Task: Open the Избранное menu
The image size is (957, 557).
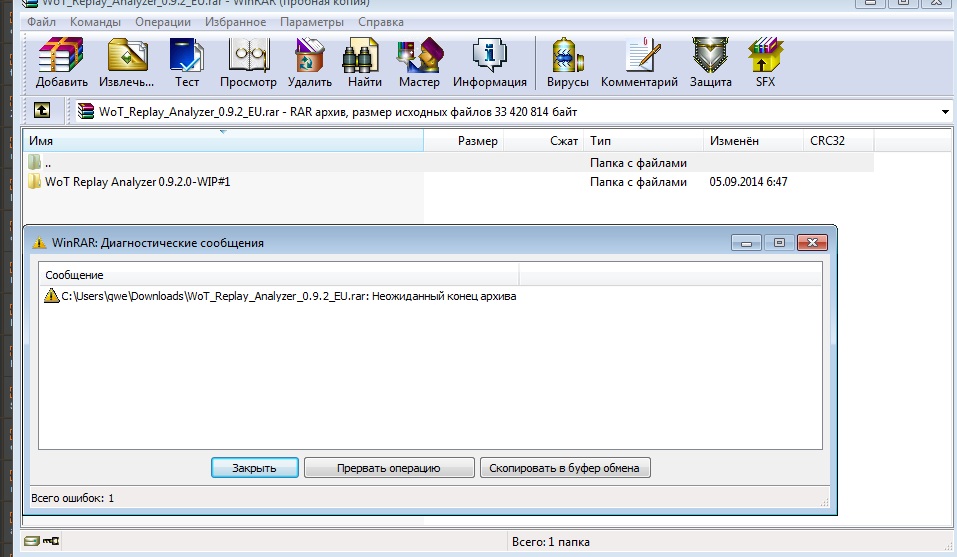Action: coord(236,22)
